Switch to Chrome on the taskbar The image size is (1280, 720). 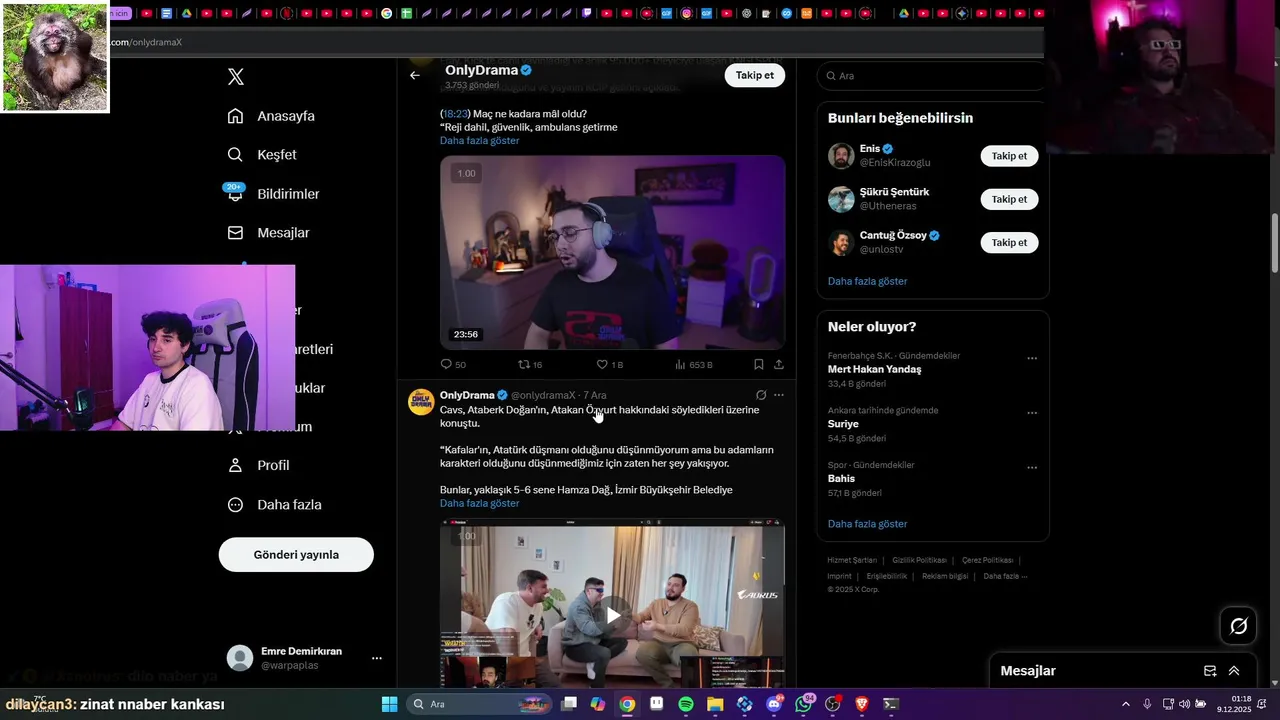point(627,704)
